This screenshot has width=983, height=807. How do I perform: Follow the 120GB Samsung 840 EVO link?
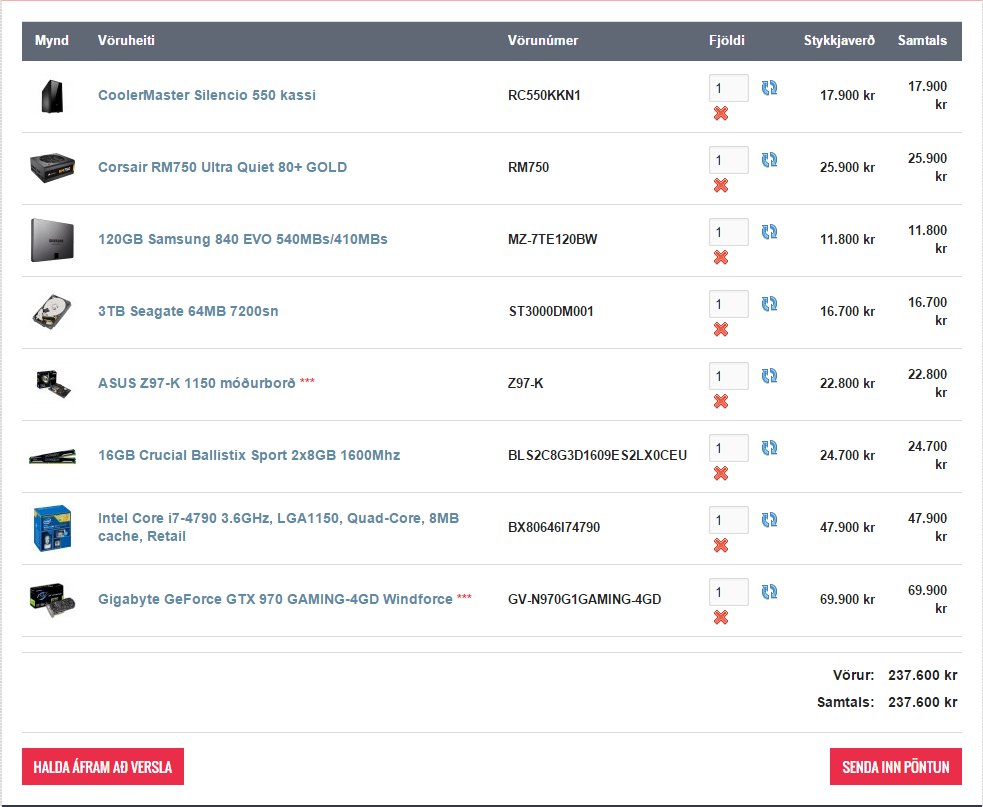[242, 239]
